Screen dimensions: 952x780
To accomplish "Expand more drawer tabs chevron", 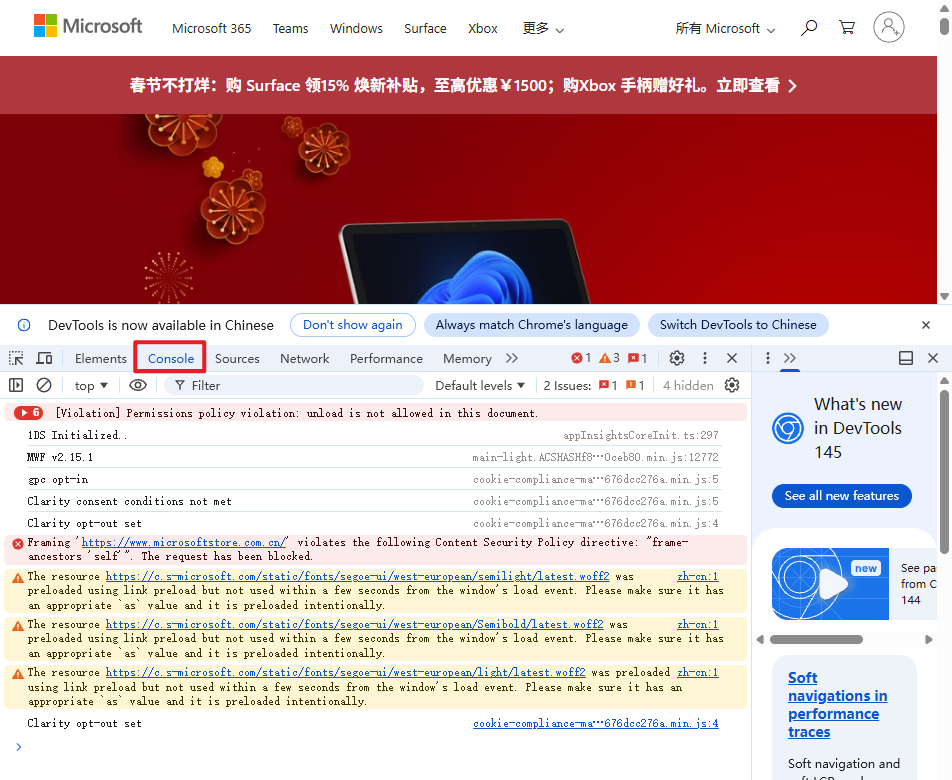I will coord(790,358).
